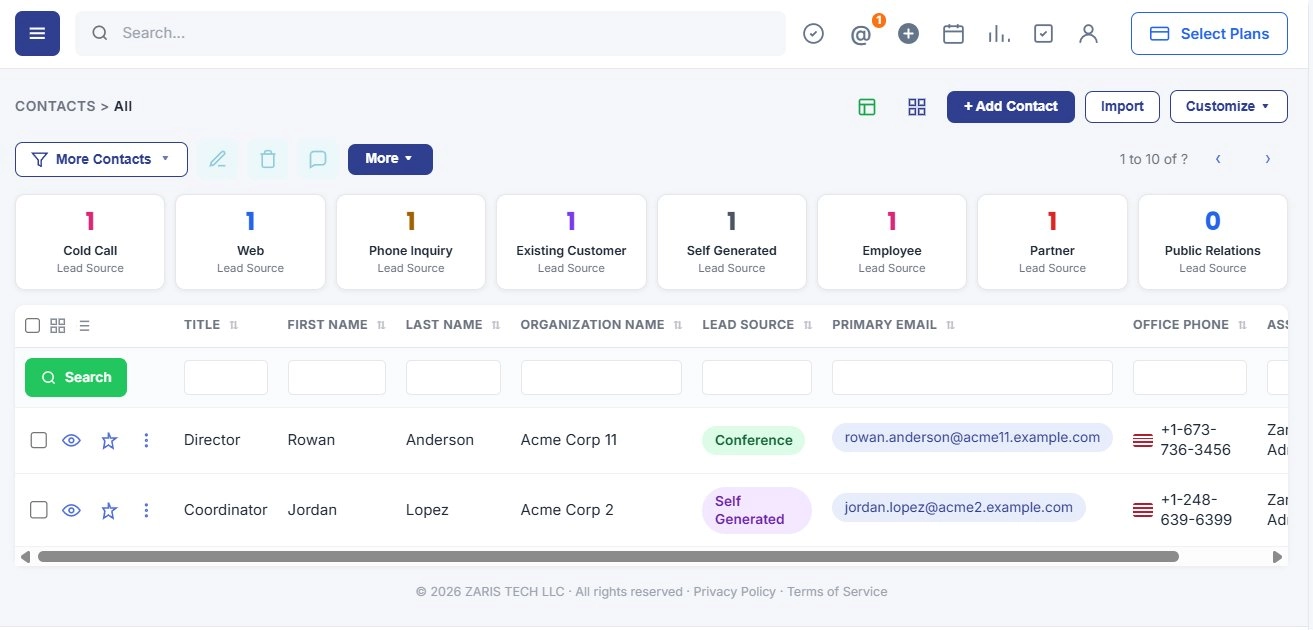This screenshot has height=630, width=1313.
Task: Filter by Self Generated lead source card
Action: pos(732,242)
